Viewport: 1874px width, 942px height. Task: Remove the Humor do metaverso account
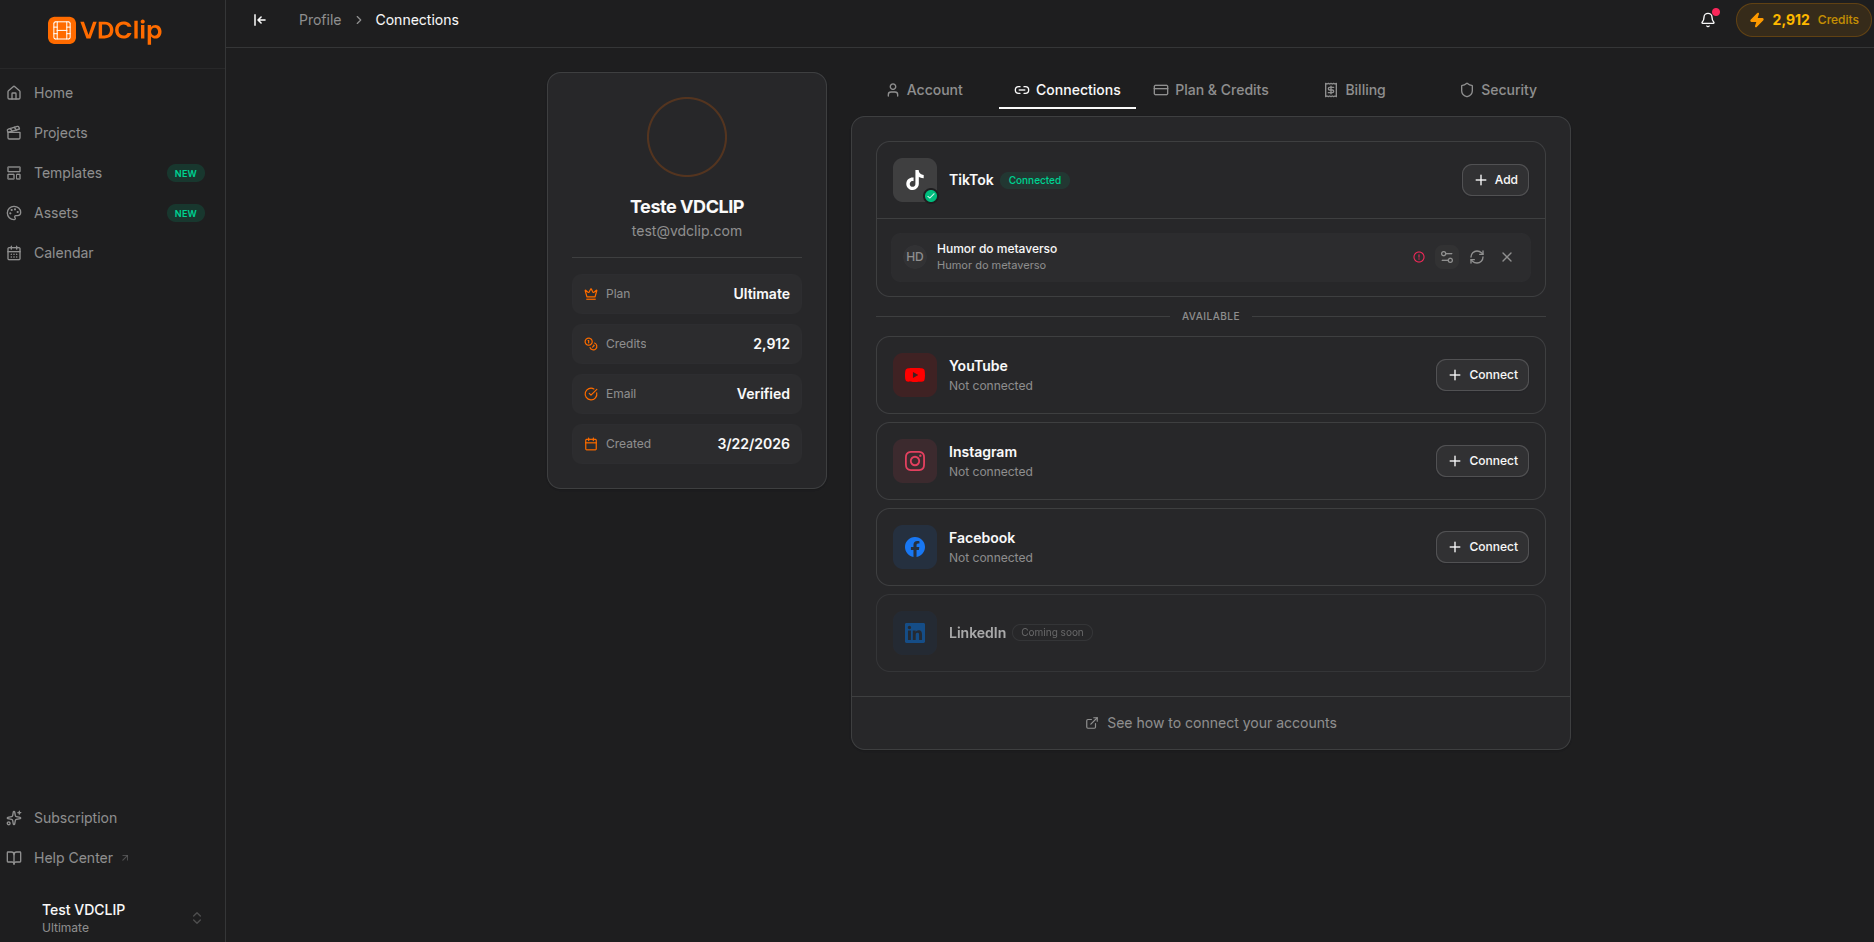point(1507,257)
